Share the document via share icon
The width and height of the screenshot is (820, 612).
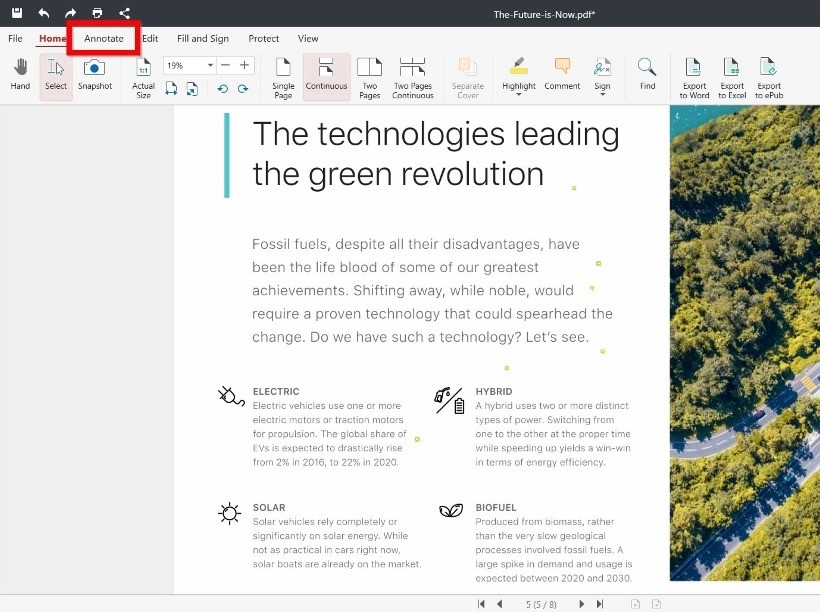[x=124, y=13]
